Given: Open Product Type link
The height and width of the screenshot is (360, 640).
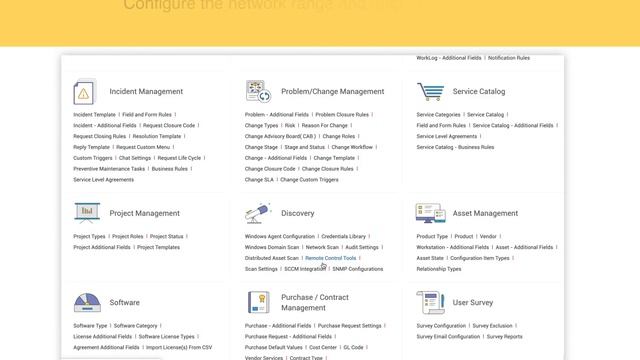Looking at the screenshot, I should [432, 236].
